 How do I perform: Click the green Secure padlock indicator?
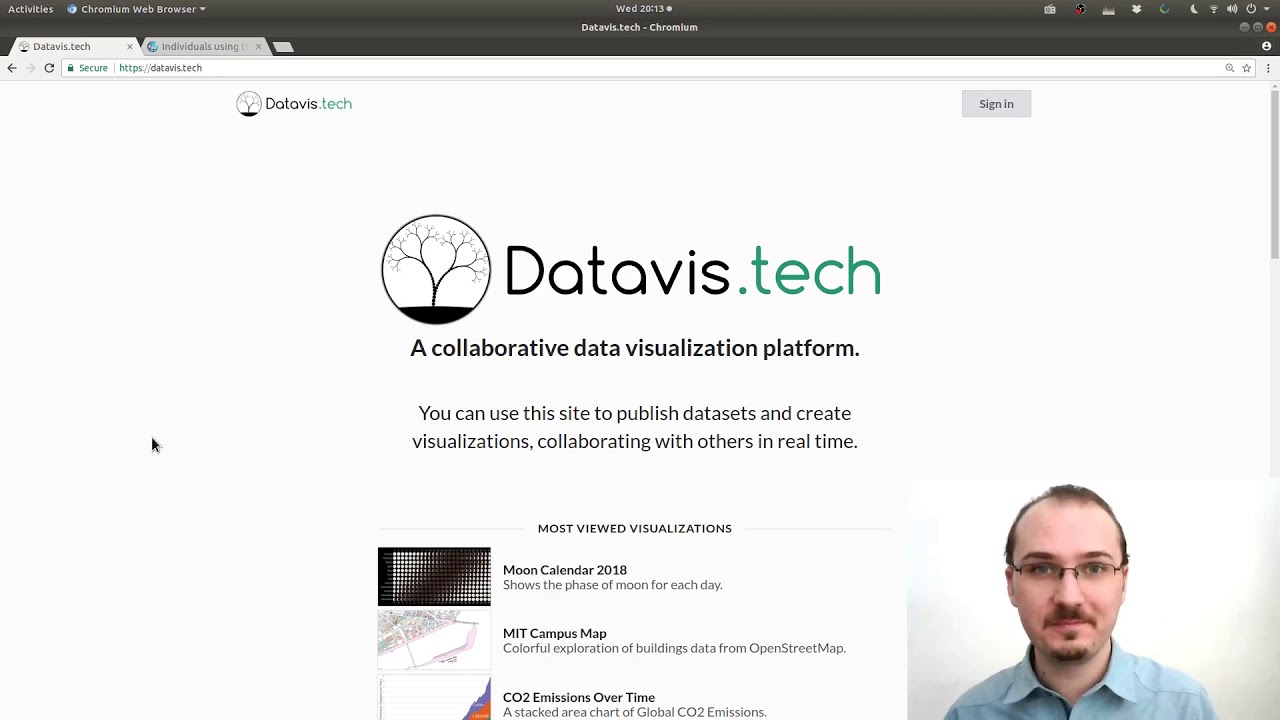87,68
